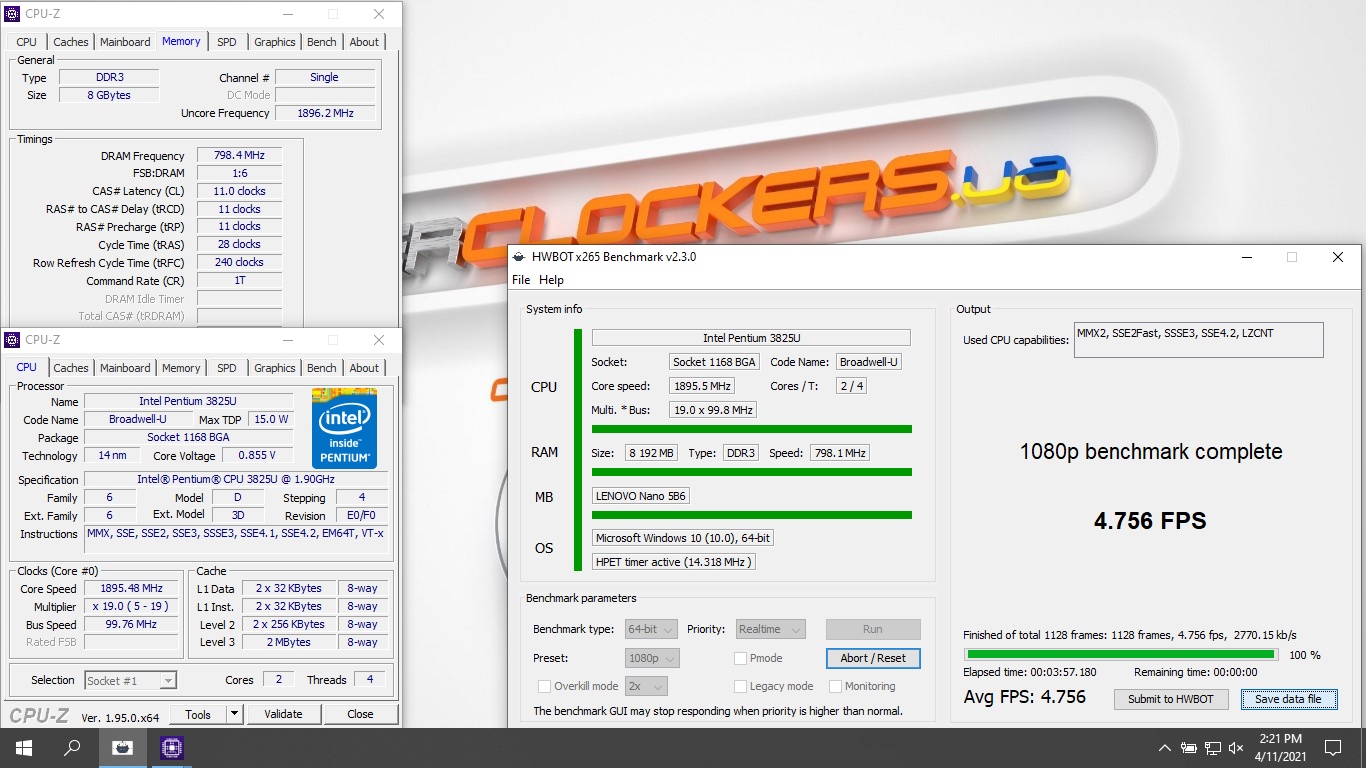Show hidden system tray icons
This screenshot has height=768, width=1366.
[1165, 748]
